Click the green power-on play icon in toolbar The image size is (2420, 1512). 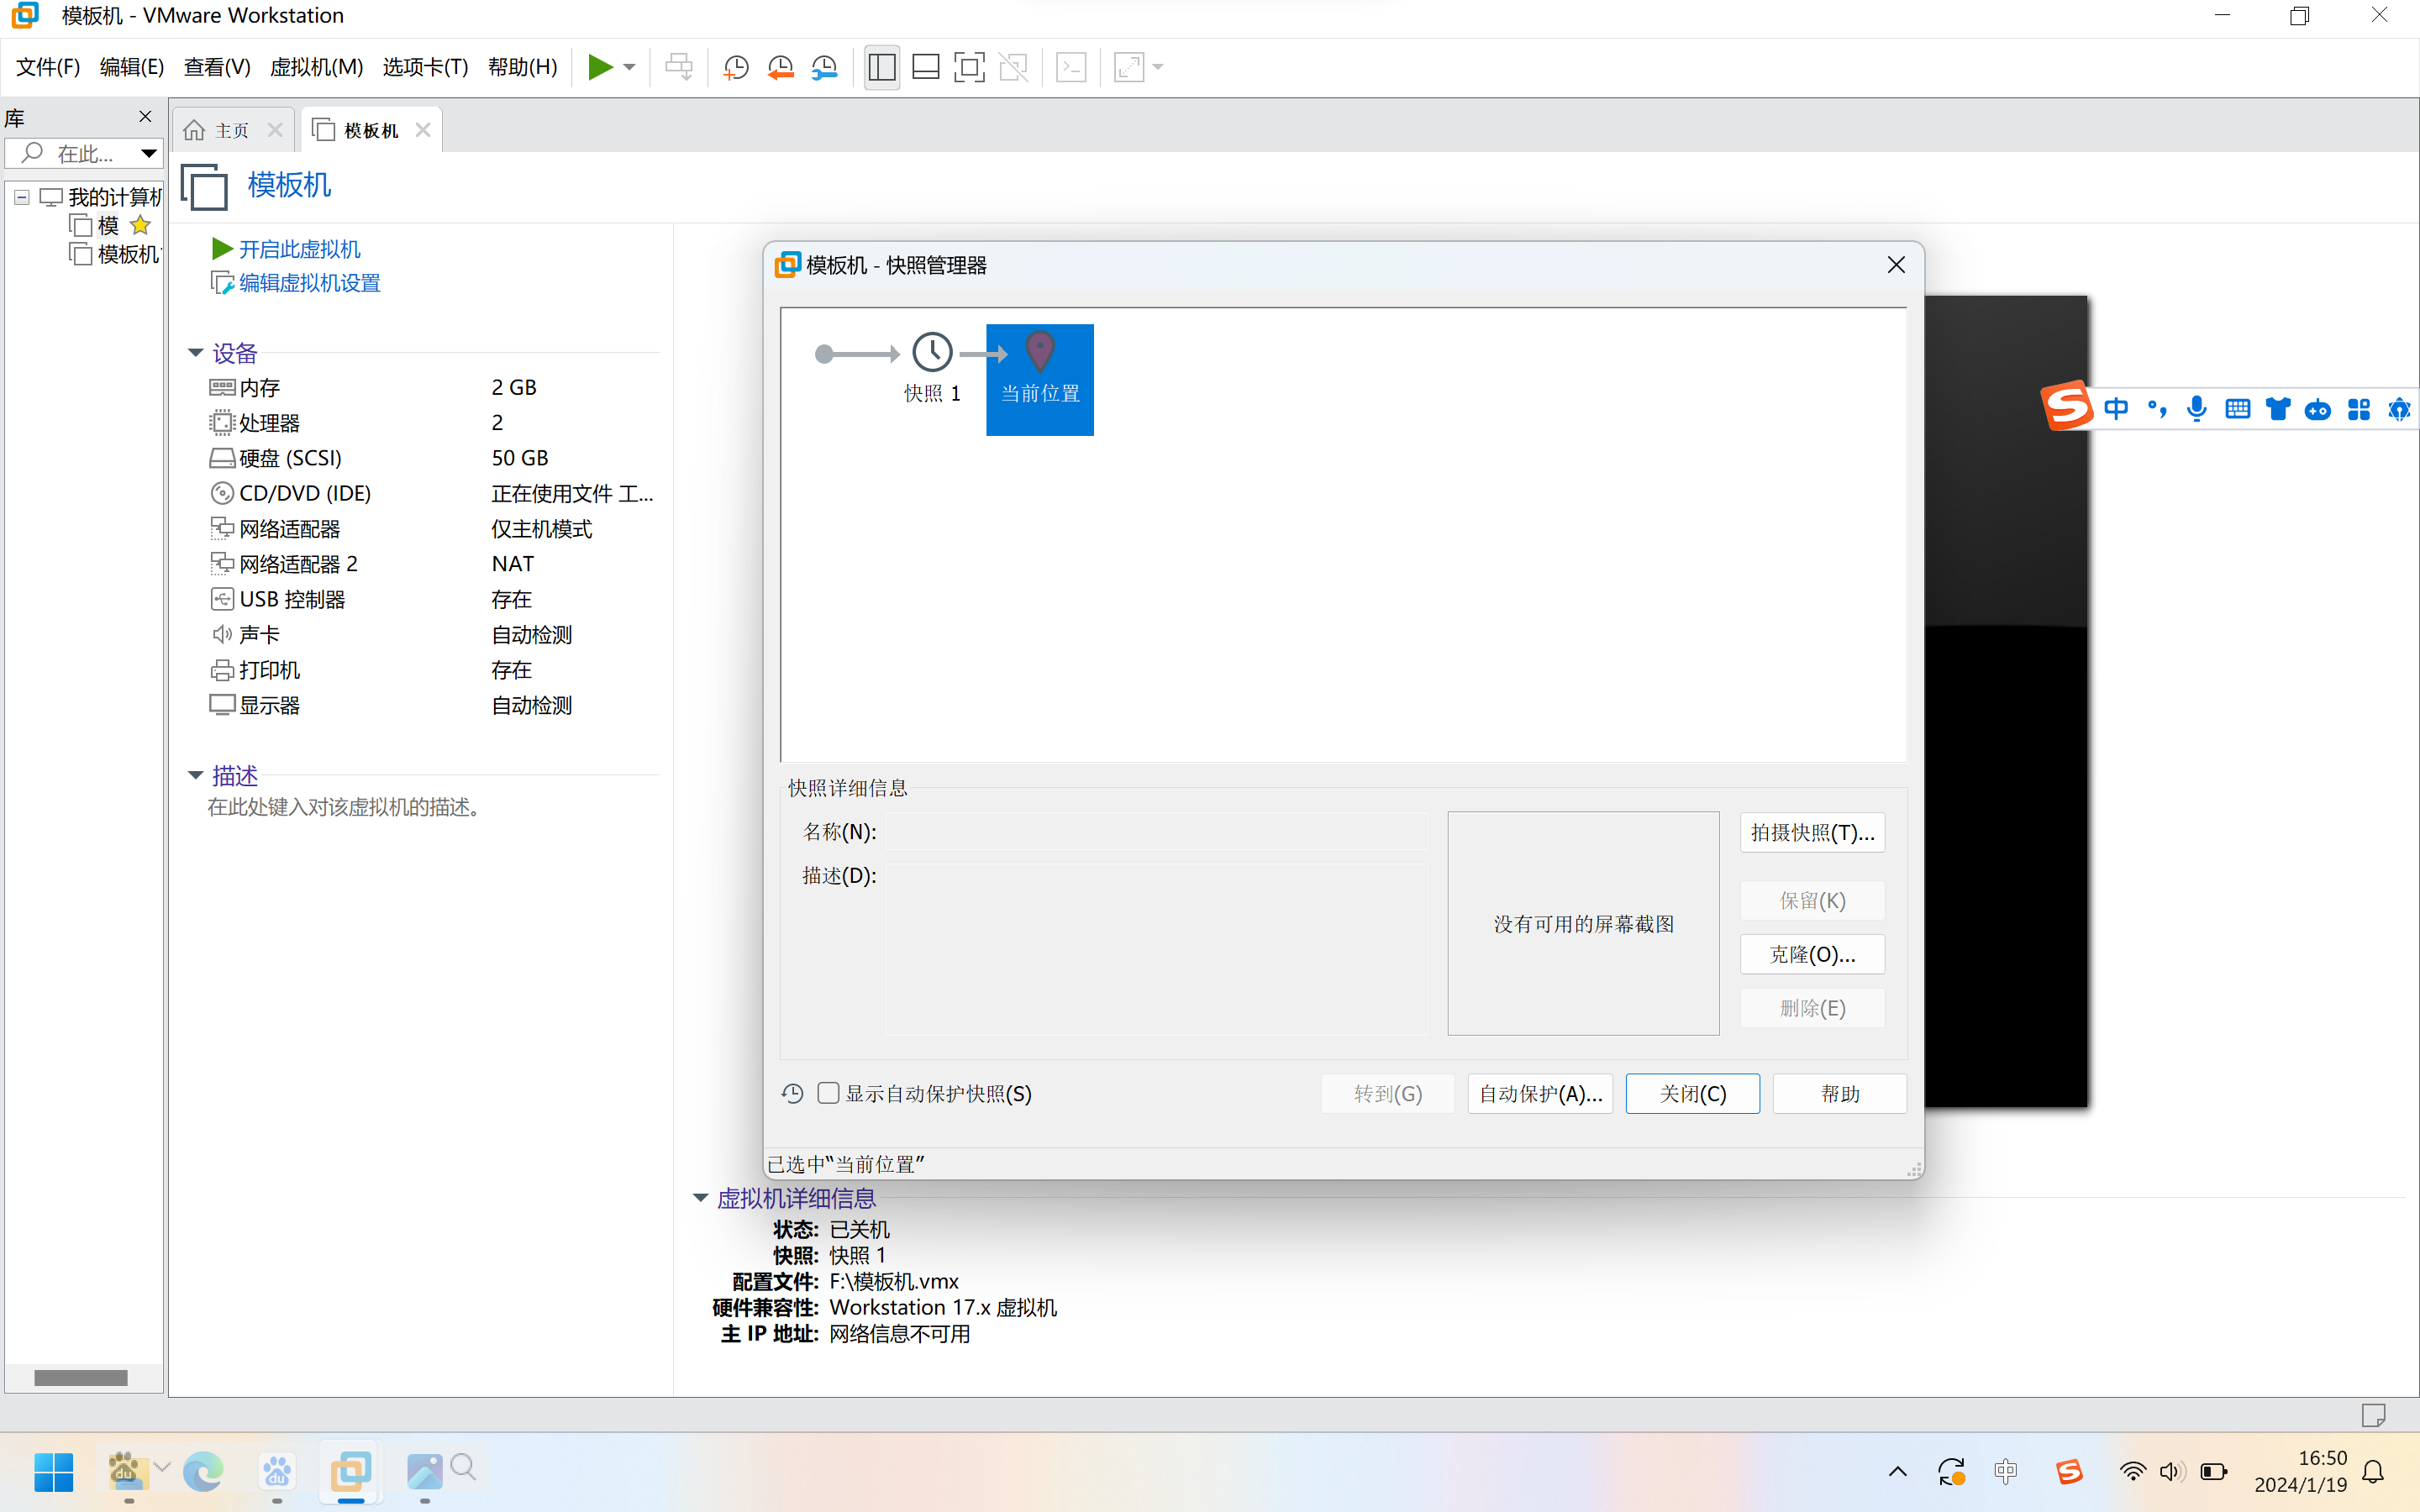click(x=600, y=67)
